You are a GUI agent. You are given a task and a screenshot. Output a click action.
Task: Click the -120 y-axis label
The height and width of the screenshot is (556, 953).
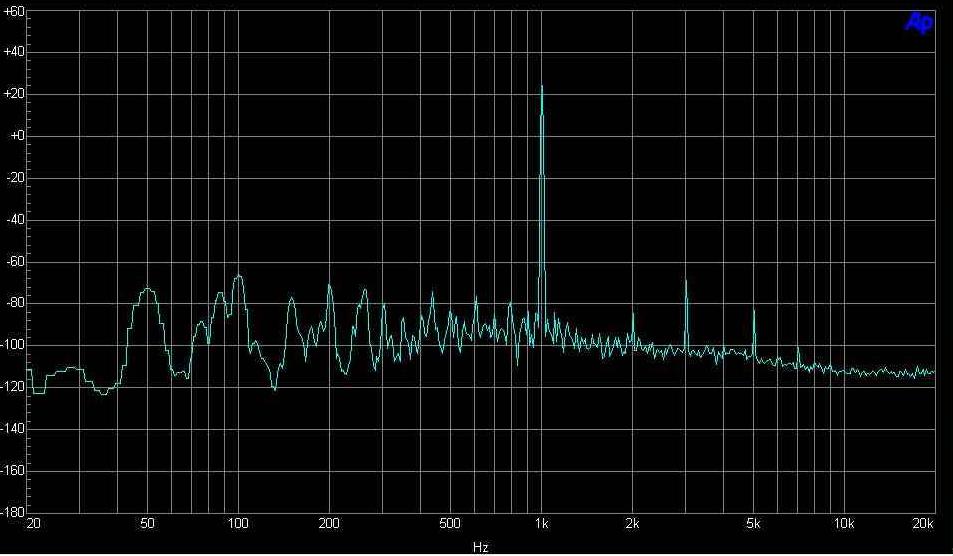(x=13, y=387)
